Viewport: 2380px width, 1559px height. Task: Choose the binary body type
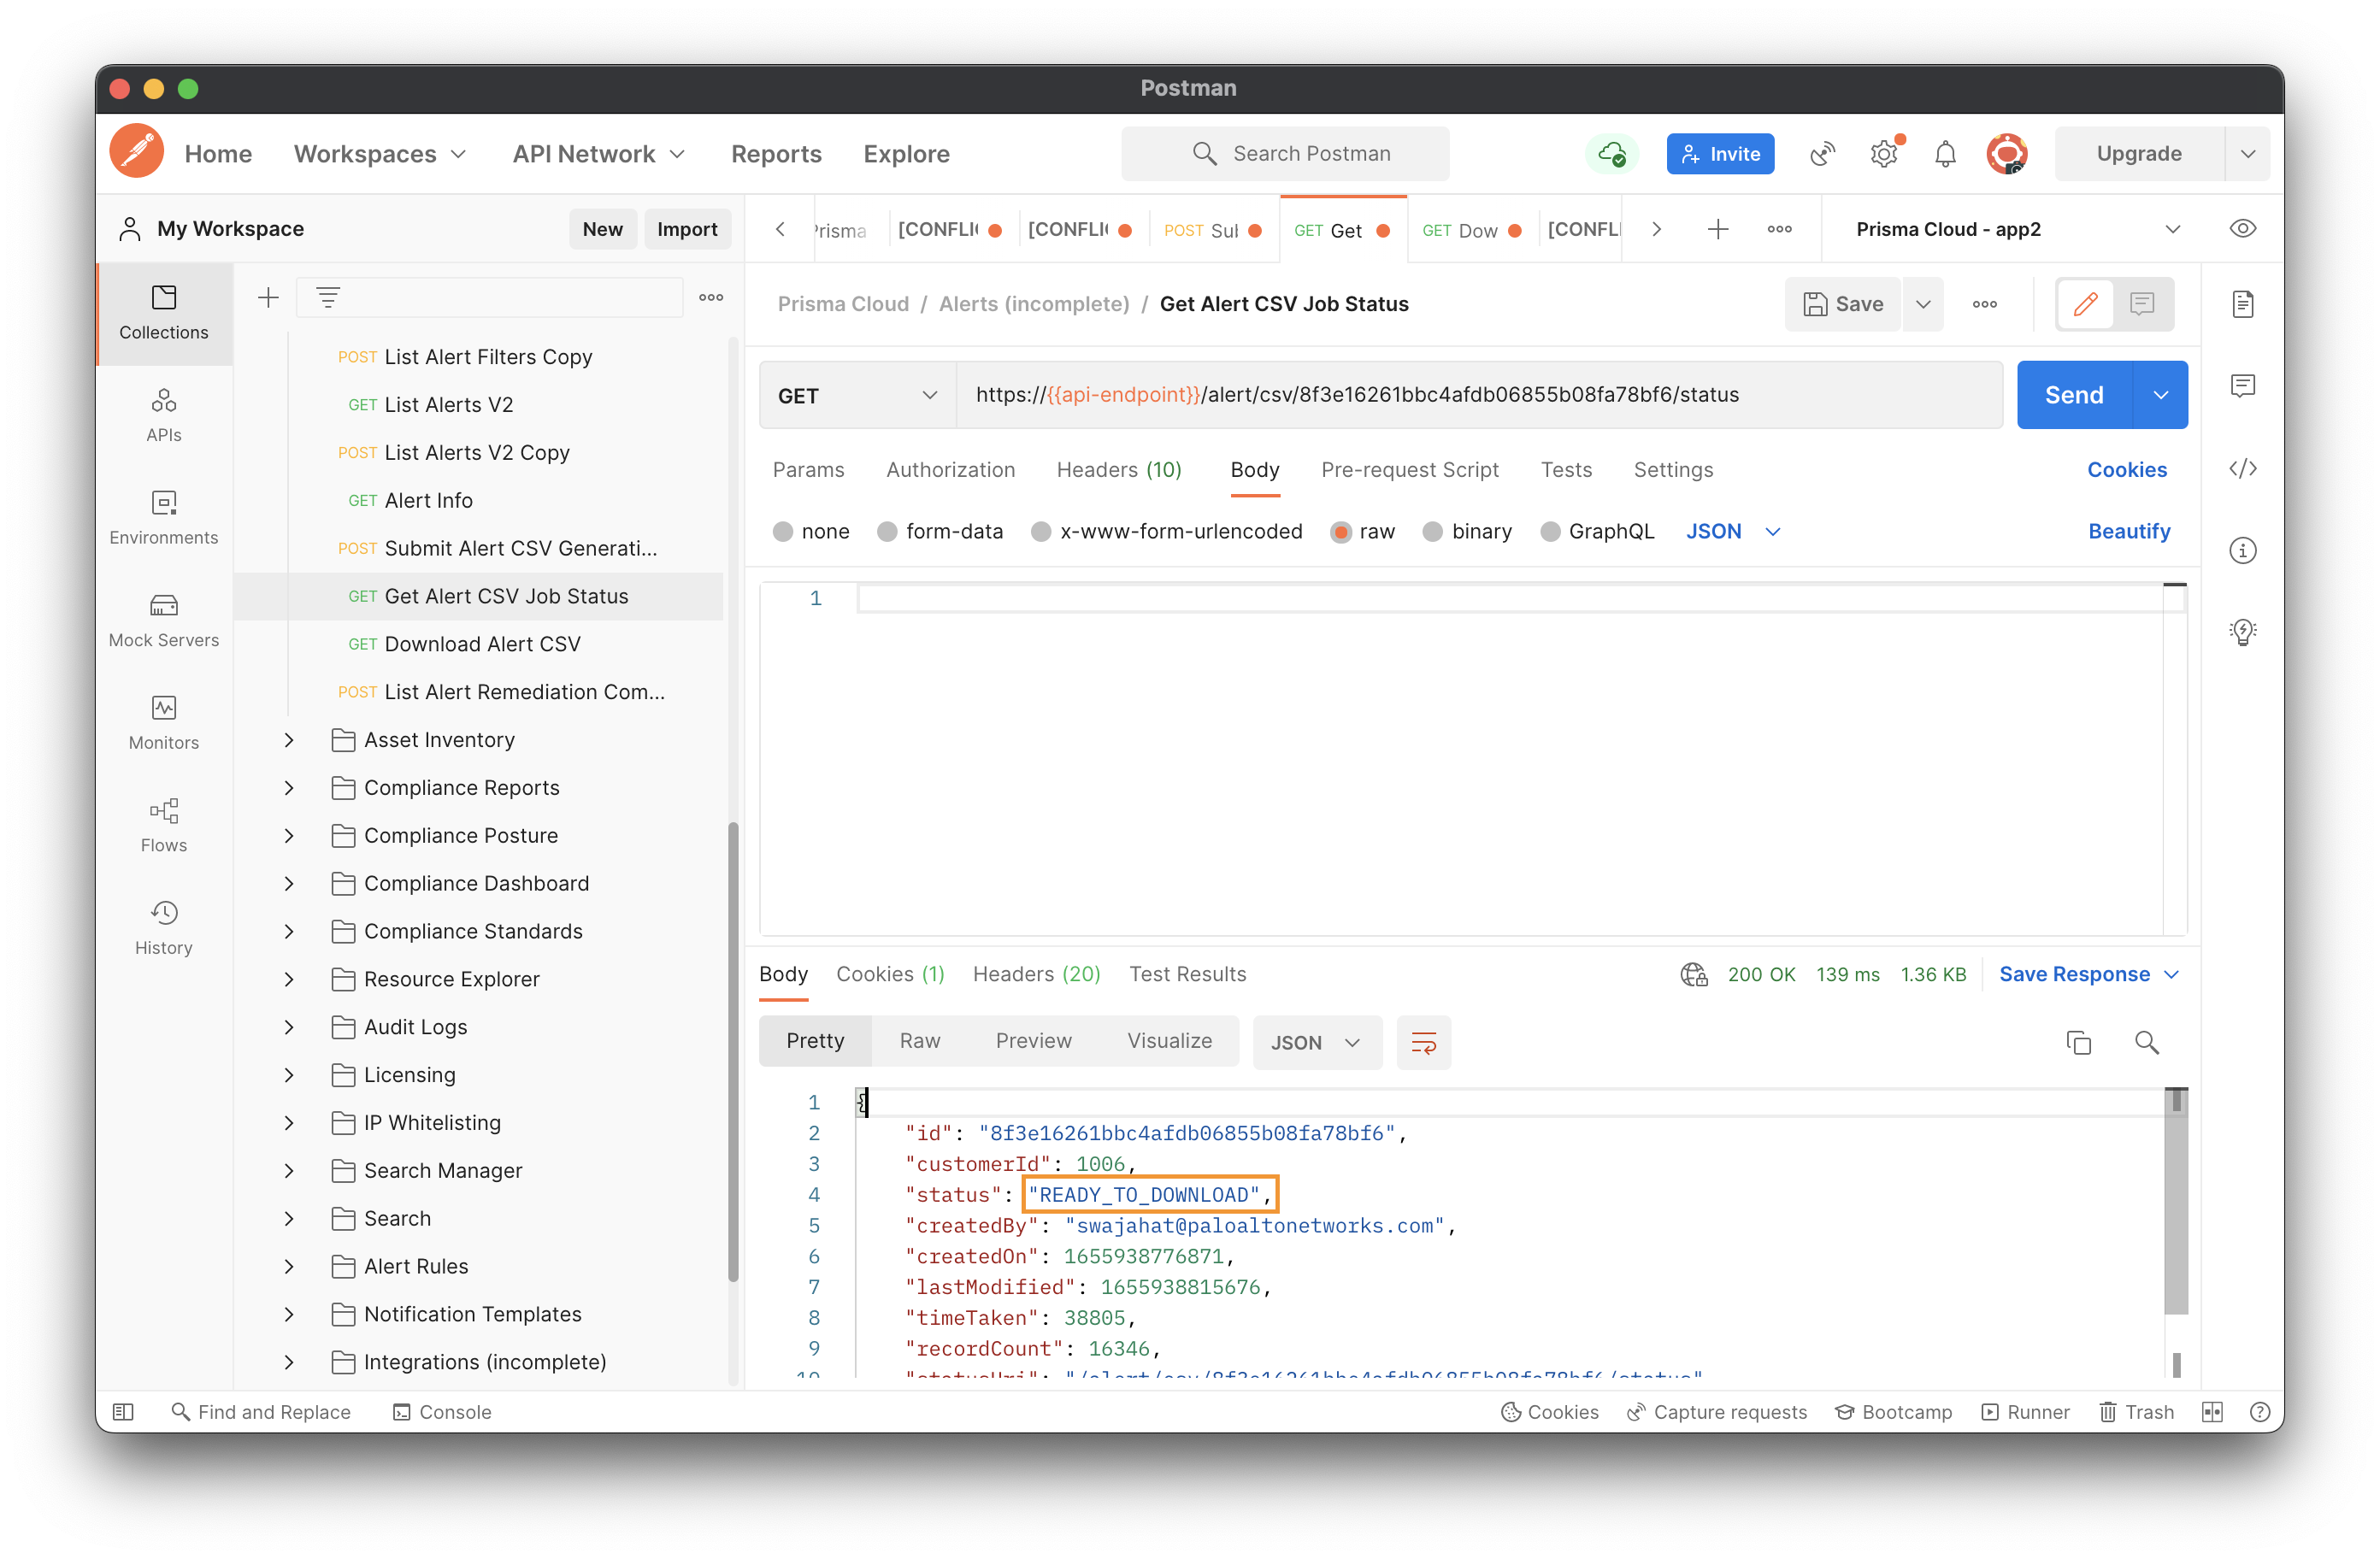coord(1467,531)
